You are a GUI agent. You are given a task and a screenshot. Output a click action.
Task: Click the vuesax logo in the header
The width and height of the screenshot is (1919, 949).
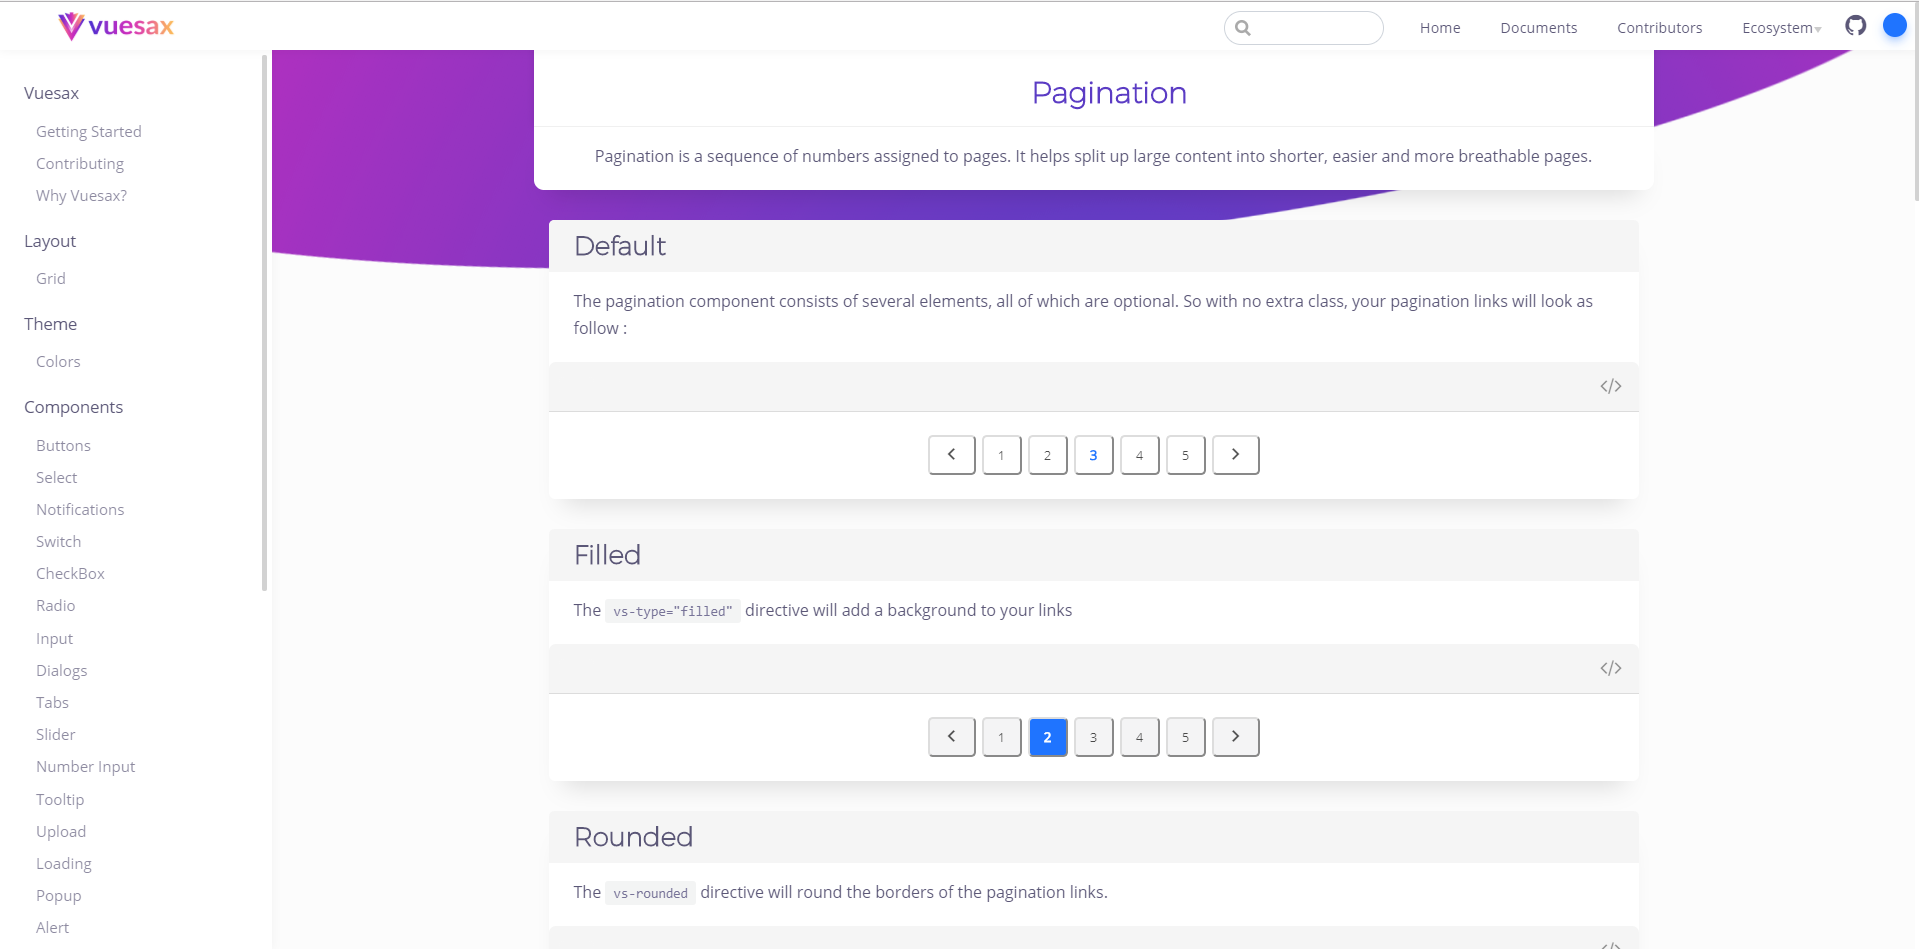[114, 26]
